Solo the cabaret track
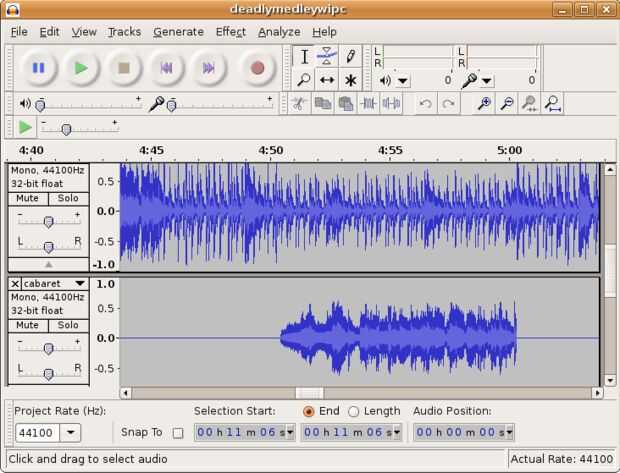Image resolution: width=620 pixels, height=473 pixels. point(67,325)
